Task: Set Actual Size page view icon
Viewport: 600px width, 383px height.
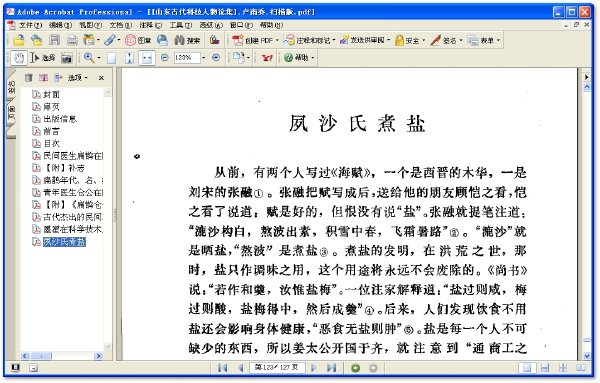Action: click(x=111, y=58)
